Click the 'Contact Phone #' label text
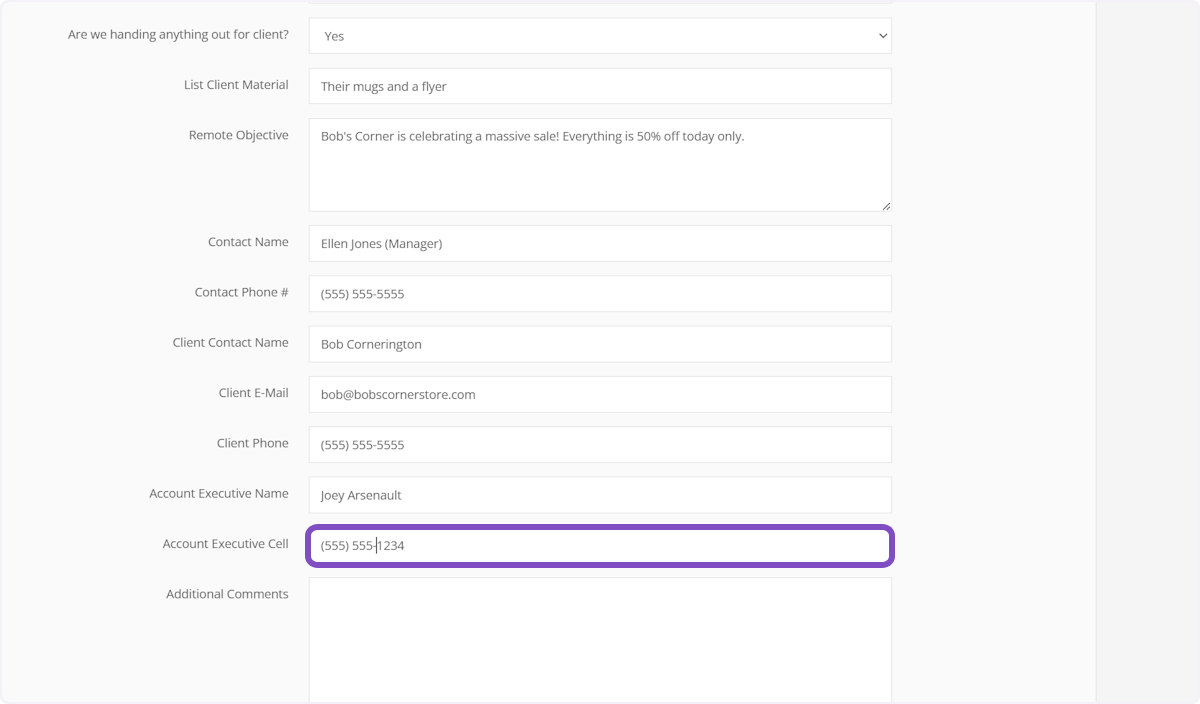 pos(241,292)
